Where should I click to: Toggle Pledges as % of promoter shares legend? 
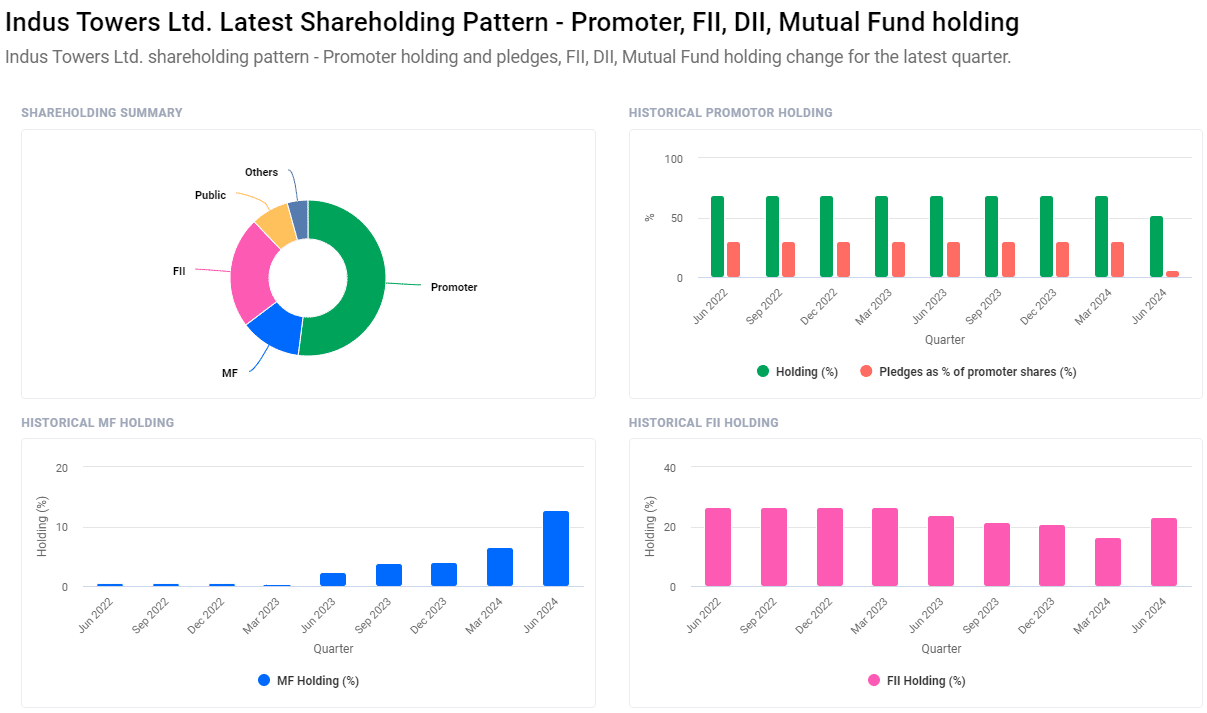click(968, 372)
